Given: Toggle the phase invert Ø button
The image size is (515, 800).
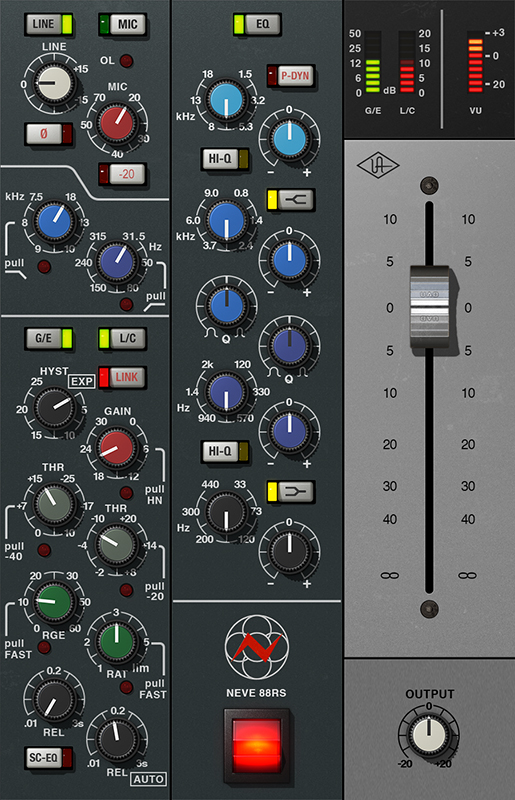Looking at the screenshot, I should [x=49, y=134].
